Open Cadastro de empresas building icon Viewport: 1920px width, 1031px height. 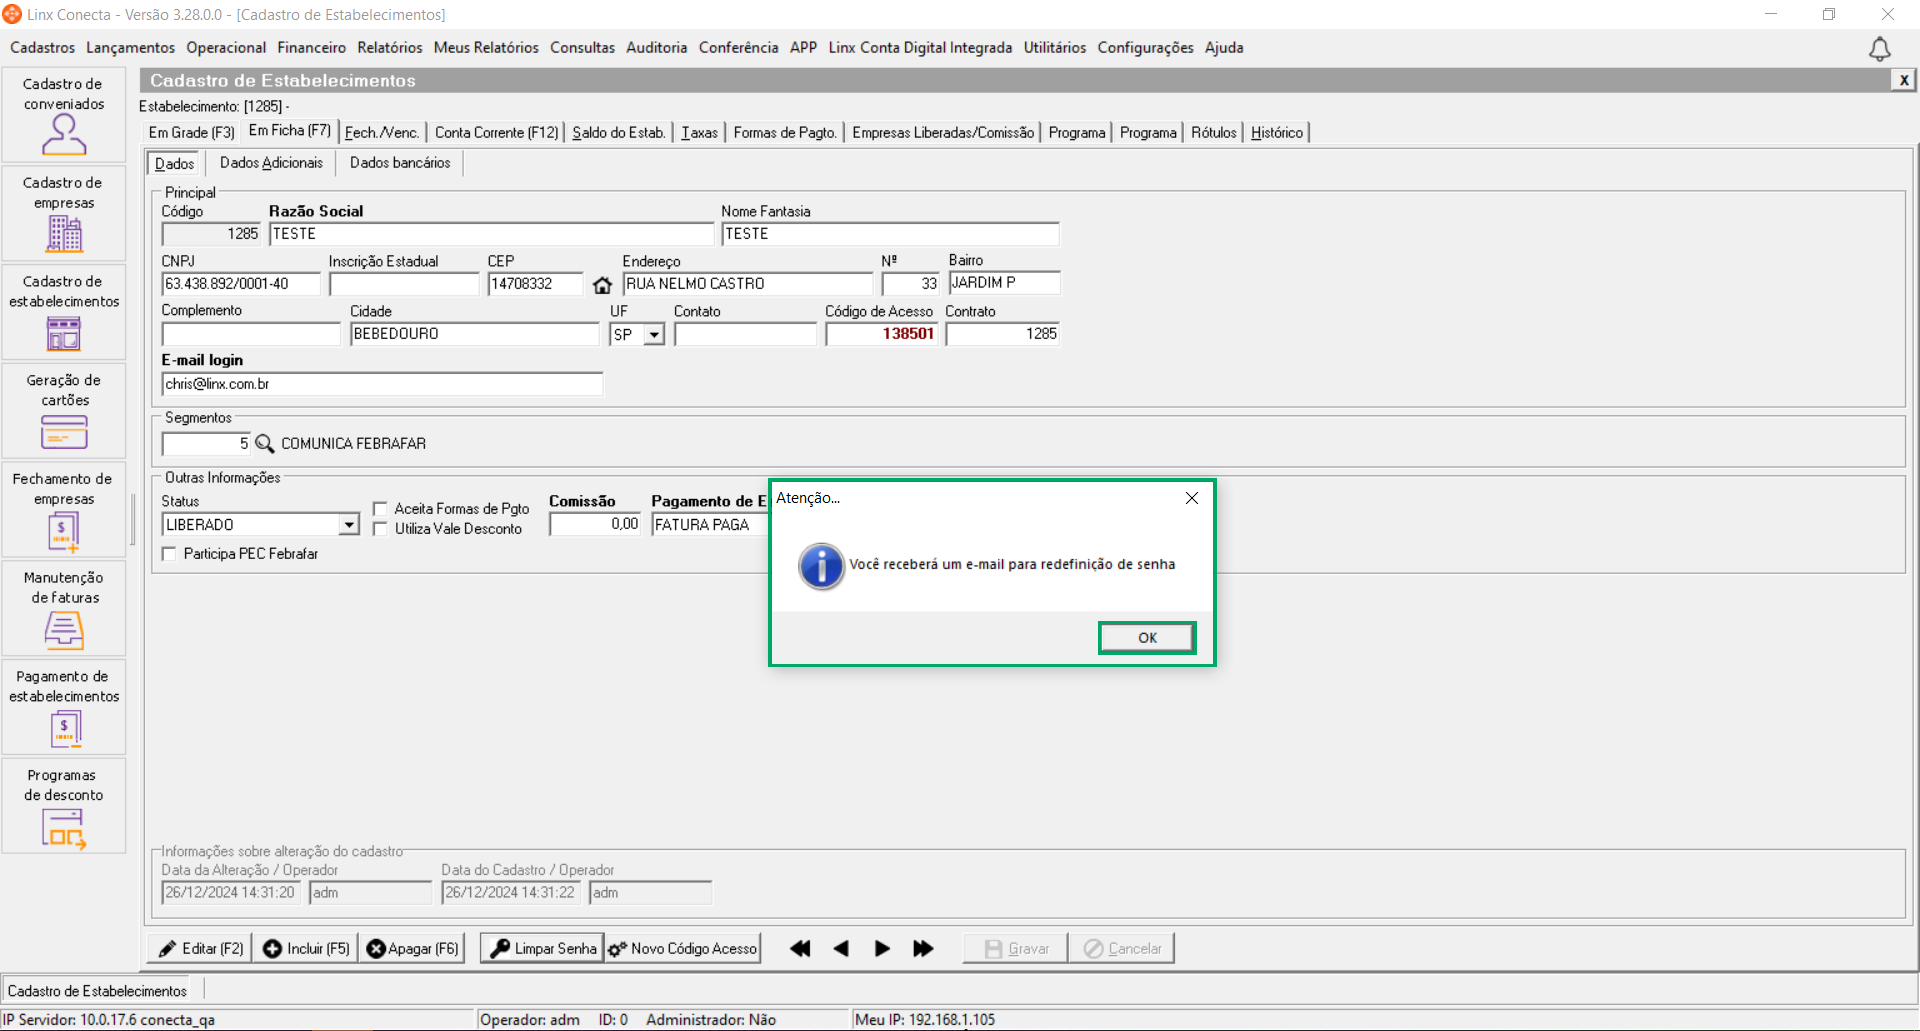coord(64,233)
